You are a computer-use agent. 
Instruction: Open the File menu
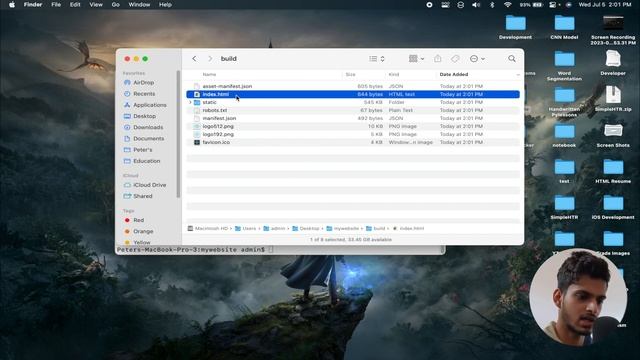click(56, 5)
